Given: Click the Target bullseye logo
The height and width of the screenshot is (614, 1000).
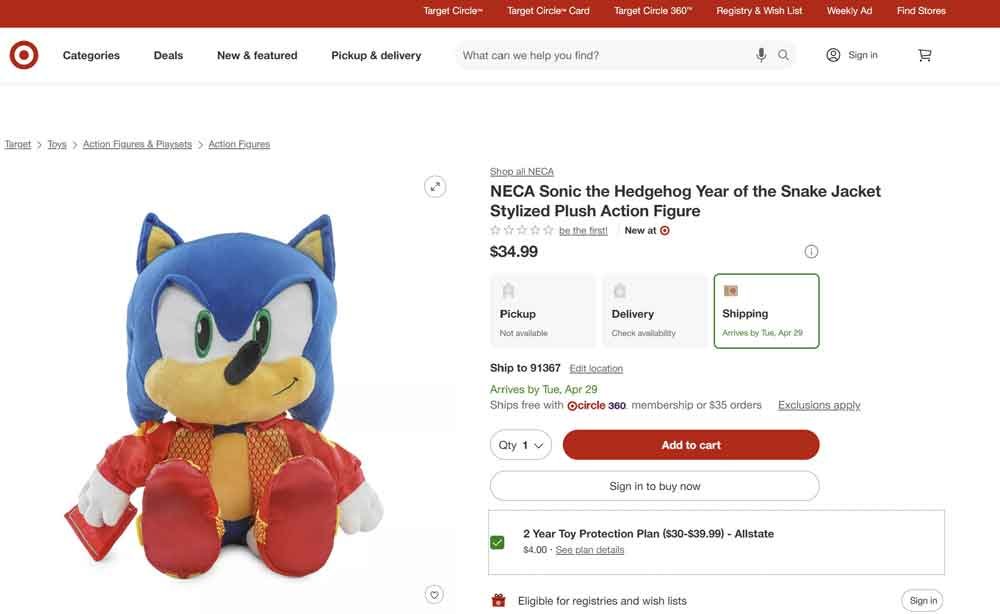Looking at the screenshot, I should 22,53.
